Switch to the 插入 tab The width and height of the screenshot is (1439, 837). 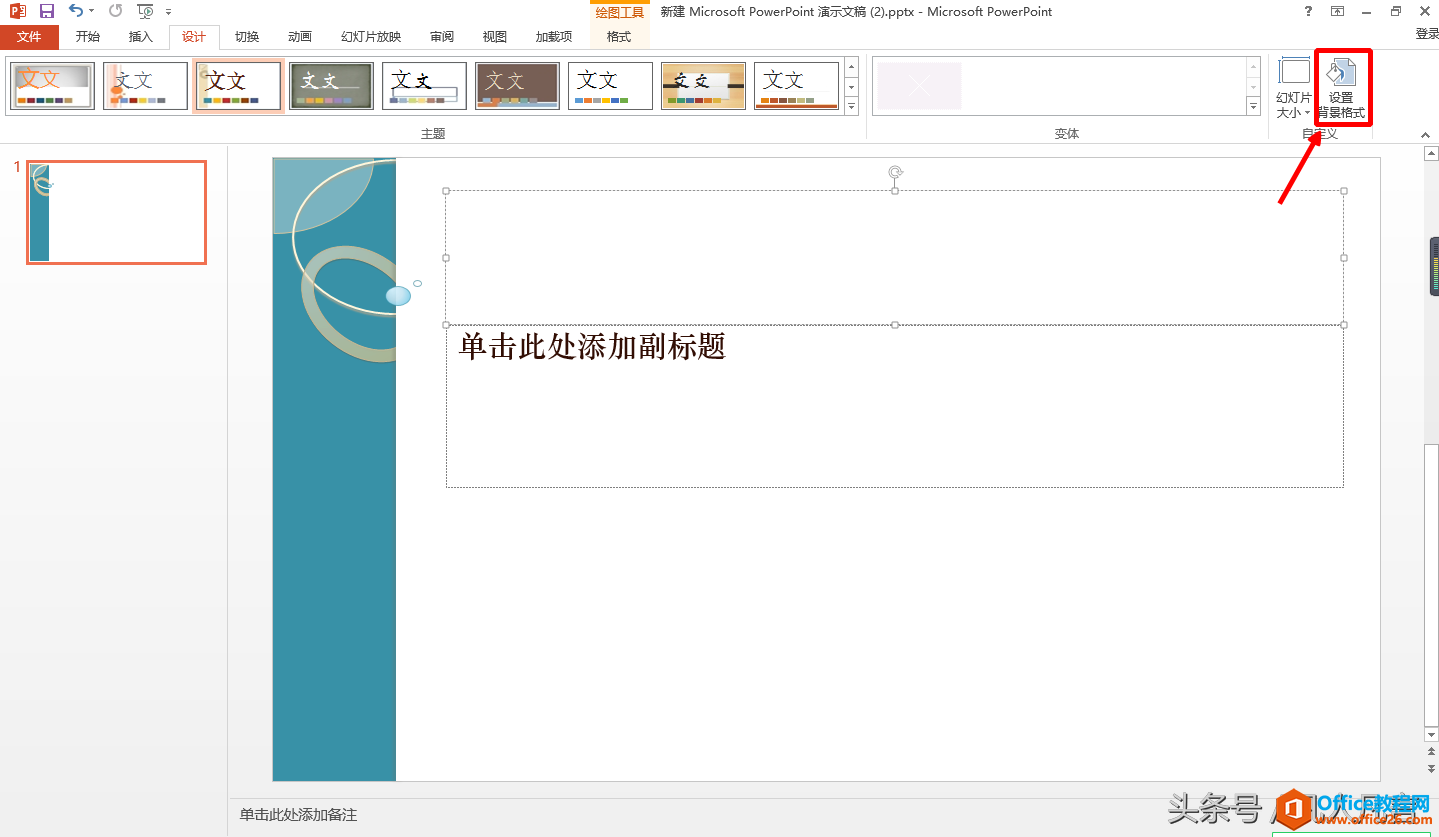click(x=141, y=37)
